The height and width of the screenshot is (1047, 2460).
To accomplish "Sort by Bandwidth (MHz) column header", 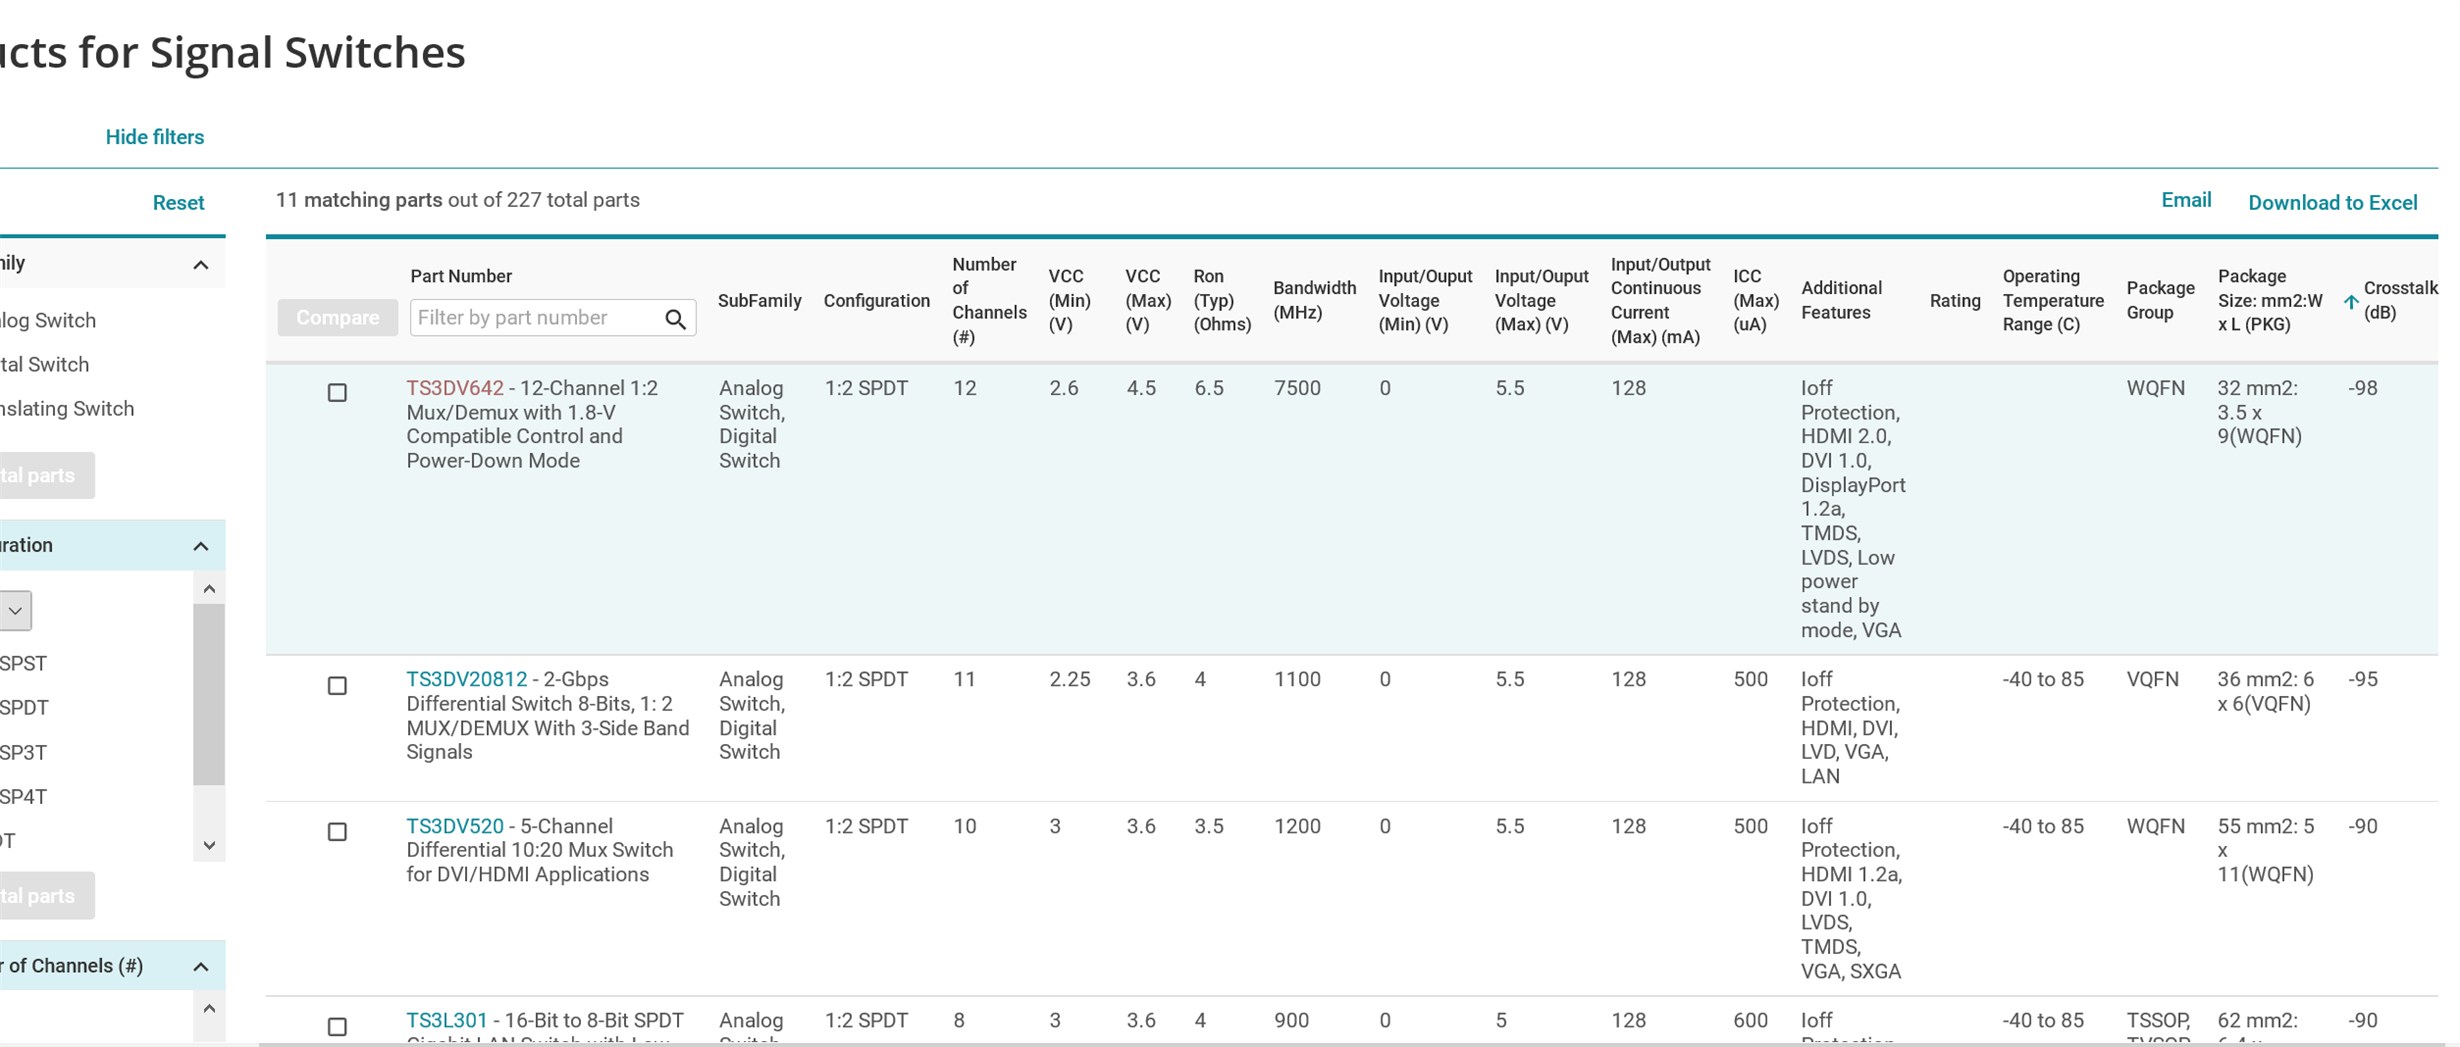I will pos(1314,300).
